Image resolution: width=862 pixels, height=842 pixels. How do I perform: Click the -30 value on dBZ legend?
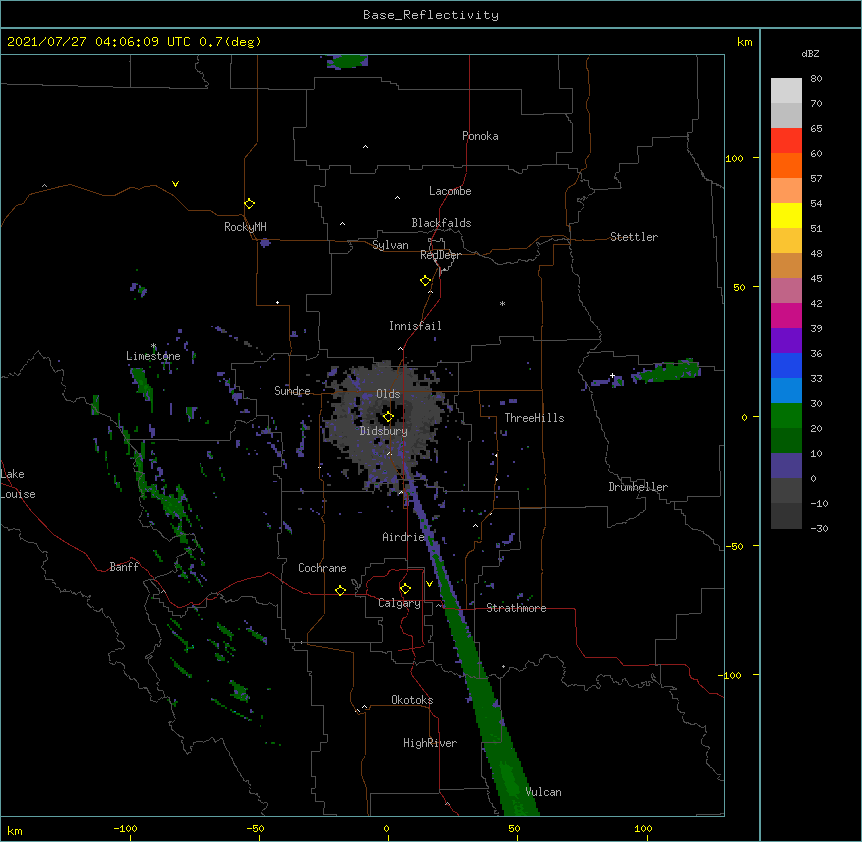click(x=819, y=529)
